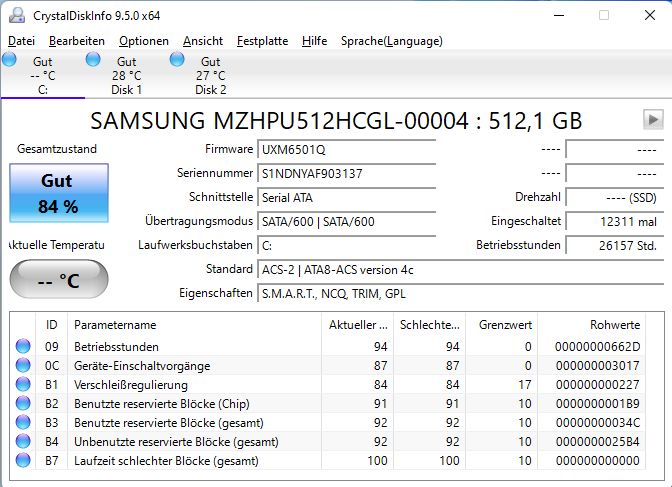Click the Grenzwert column header
This screenshot has height=487, width=672.
pyautogui.click(x=501, y=325)
